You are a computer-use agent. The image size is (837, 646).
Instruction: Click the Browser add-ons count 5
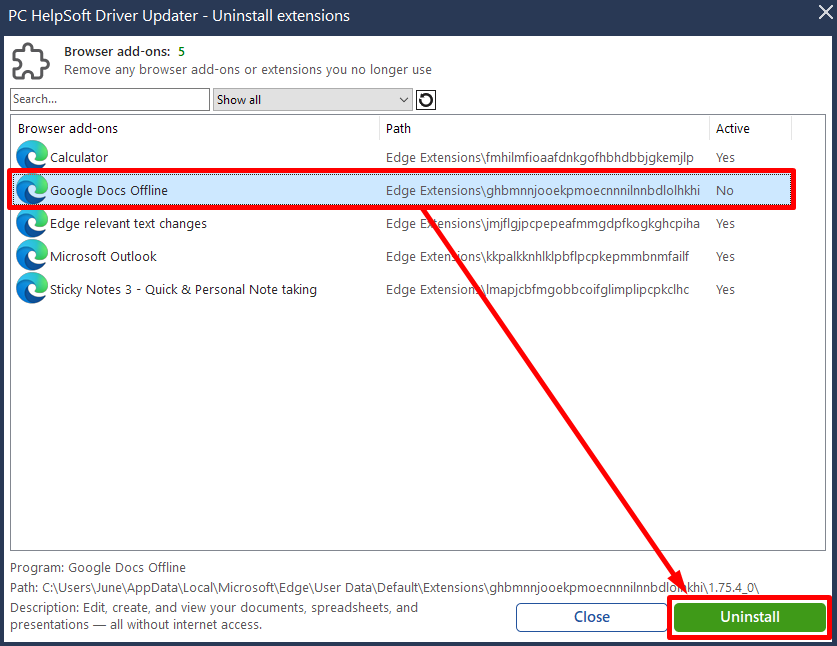click(181, 52)
